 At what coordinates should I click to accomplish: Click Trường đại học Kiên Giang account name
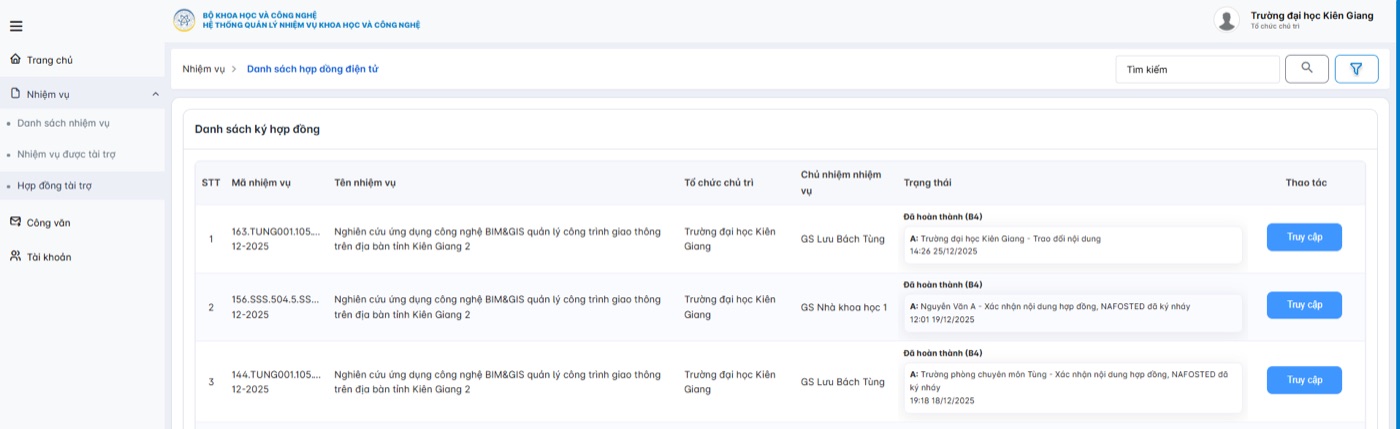(x=1311, y=15)
